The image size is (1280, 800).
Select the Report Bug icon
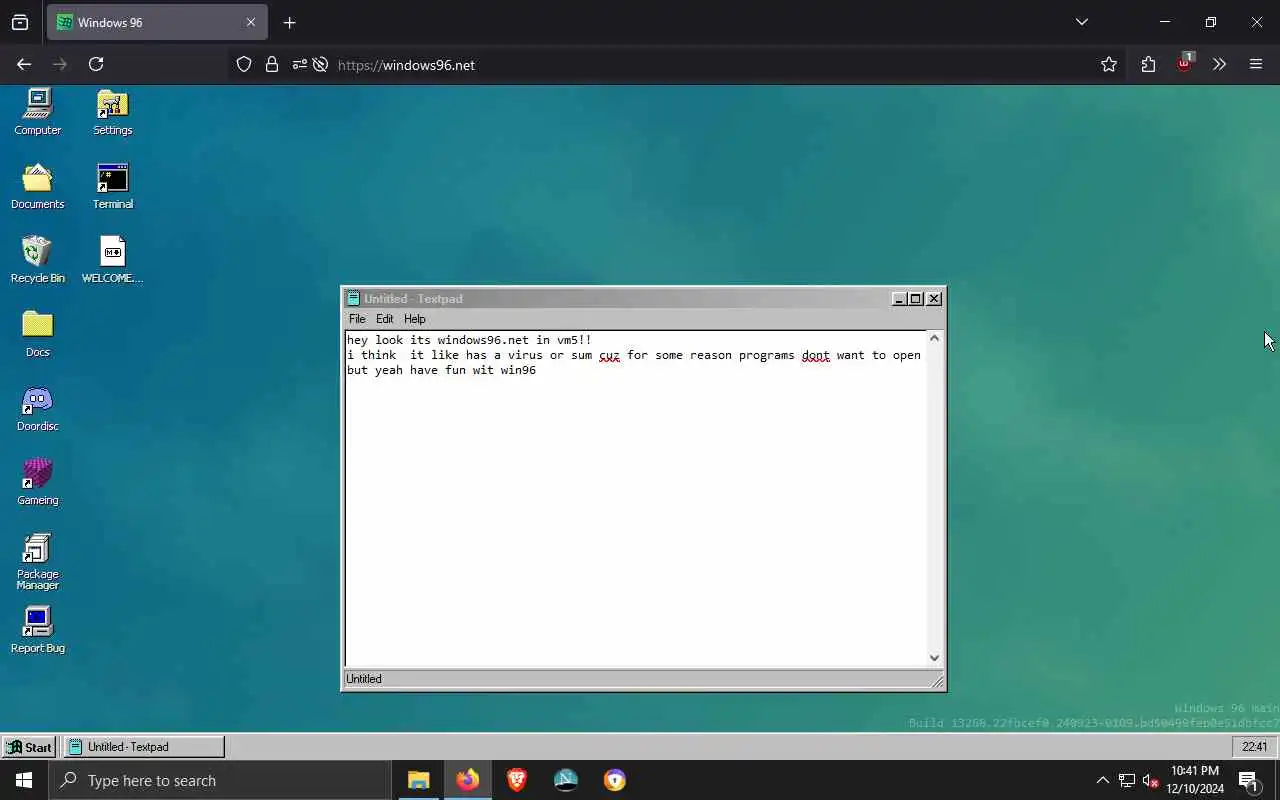pyautogui.click(x=38, y=630)
